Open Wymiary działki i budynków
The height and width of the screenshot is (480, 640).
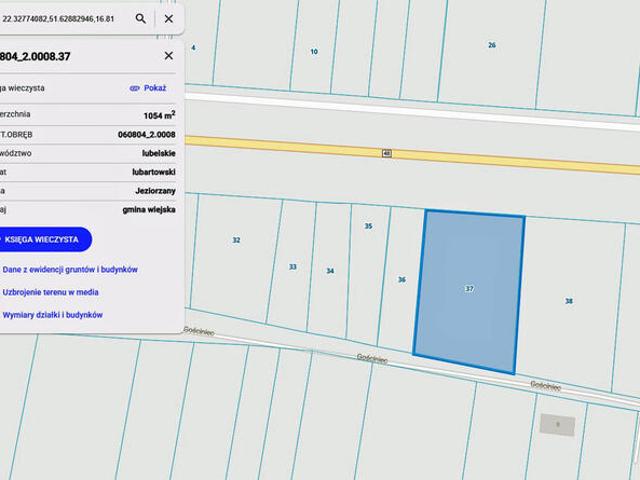coord(53,315)
